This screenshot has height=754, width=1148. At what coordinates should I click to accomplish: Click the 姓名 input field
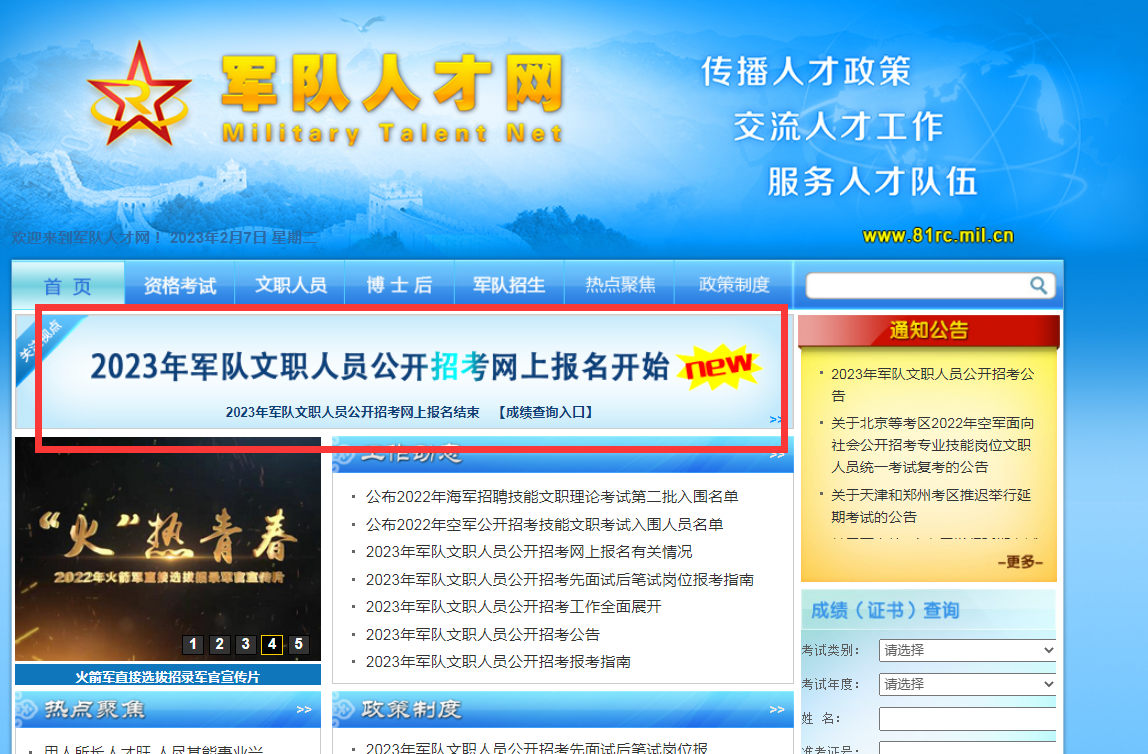pyautogui.click(x=968, y=719)
